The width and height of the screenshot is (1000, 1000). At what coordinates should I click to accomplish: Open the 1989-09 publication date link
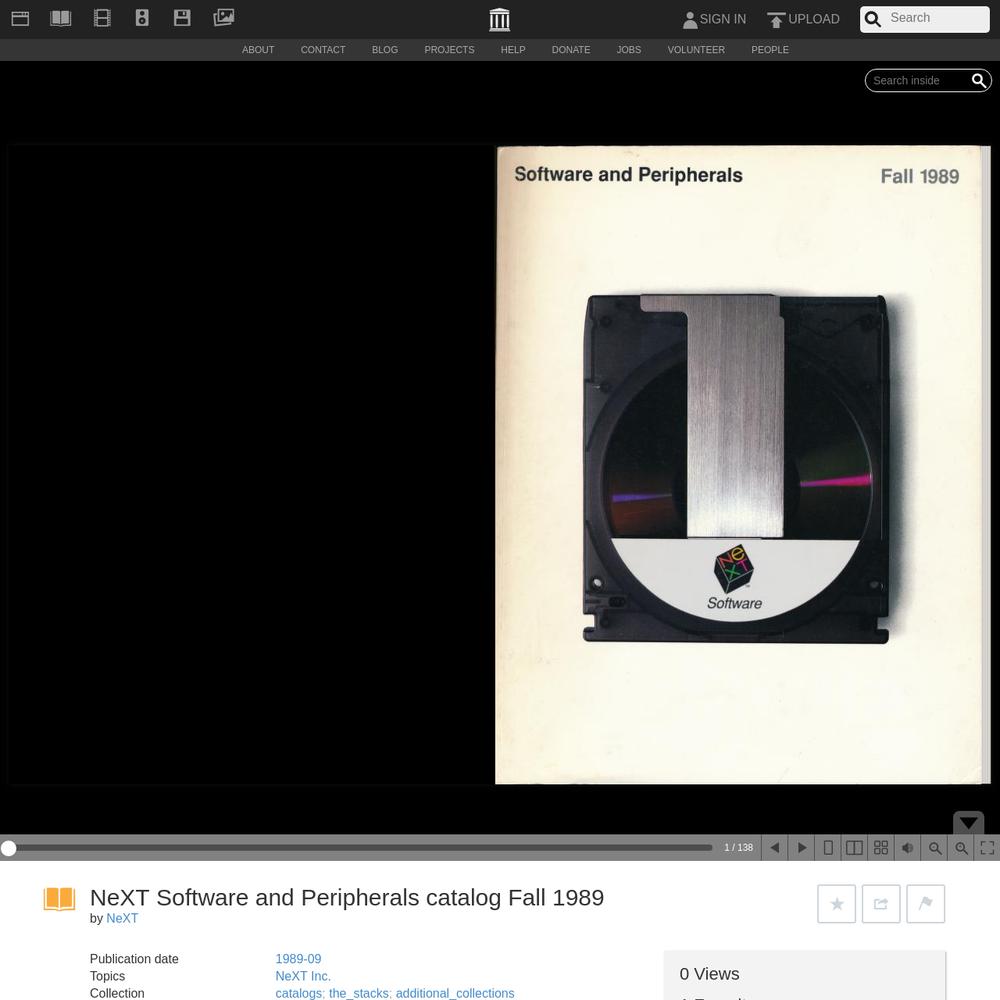[298, 959]
